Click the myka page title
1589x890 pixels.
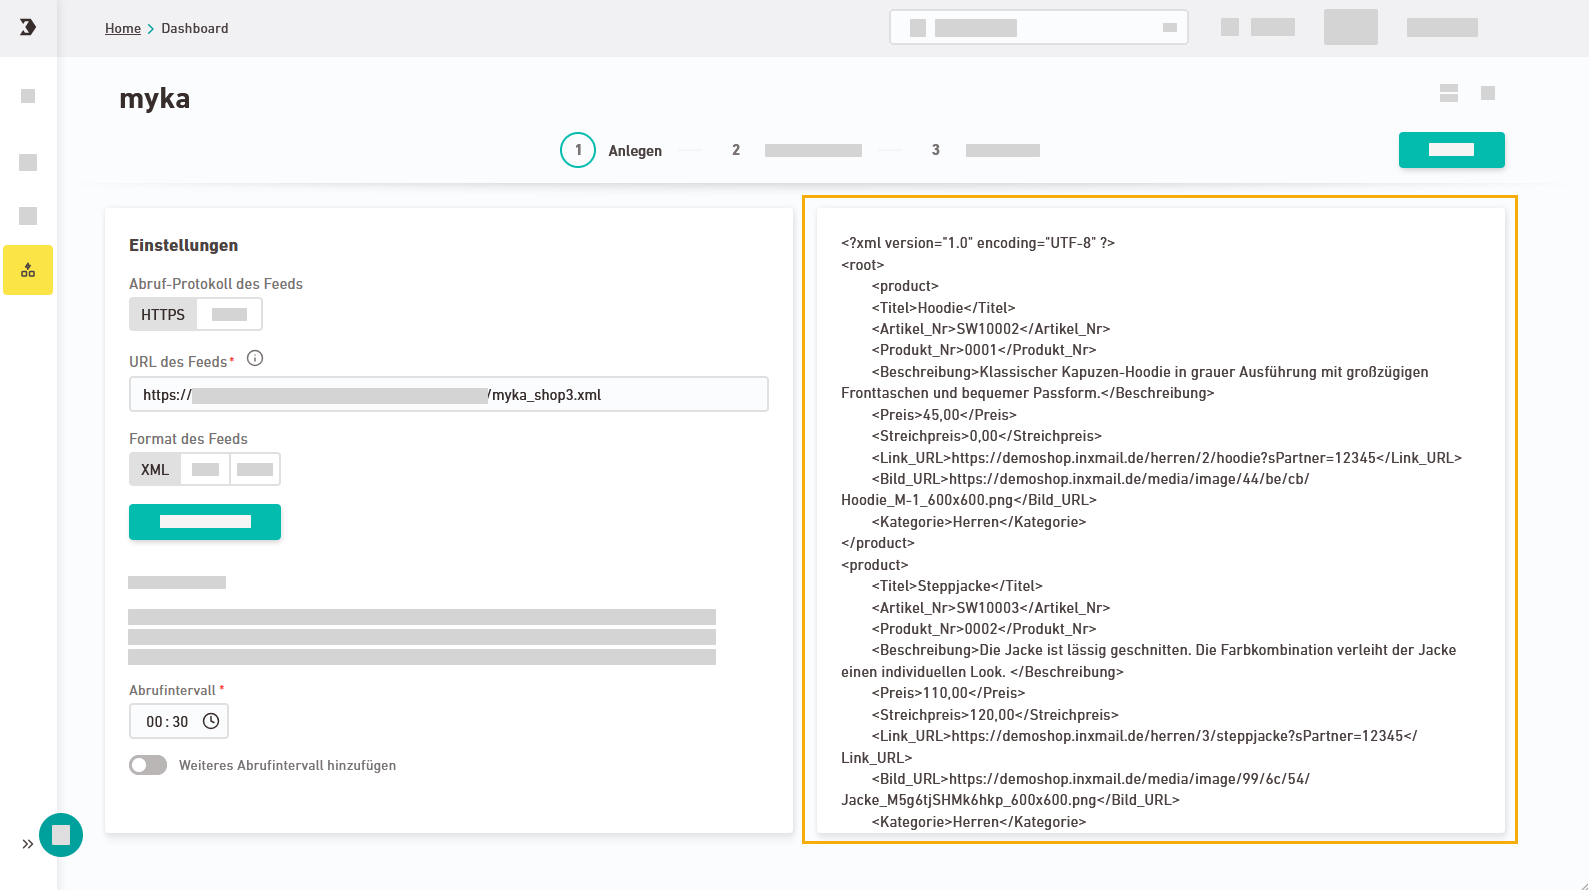pyautogui.click(x=155, y=98)
